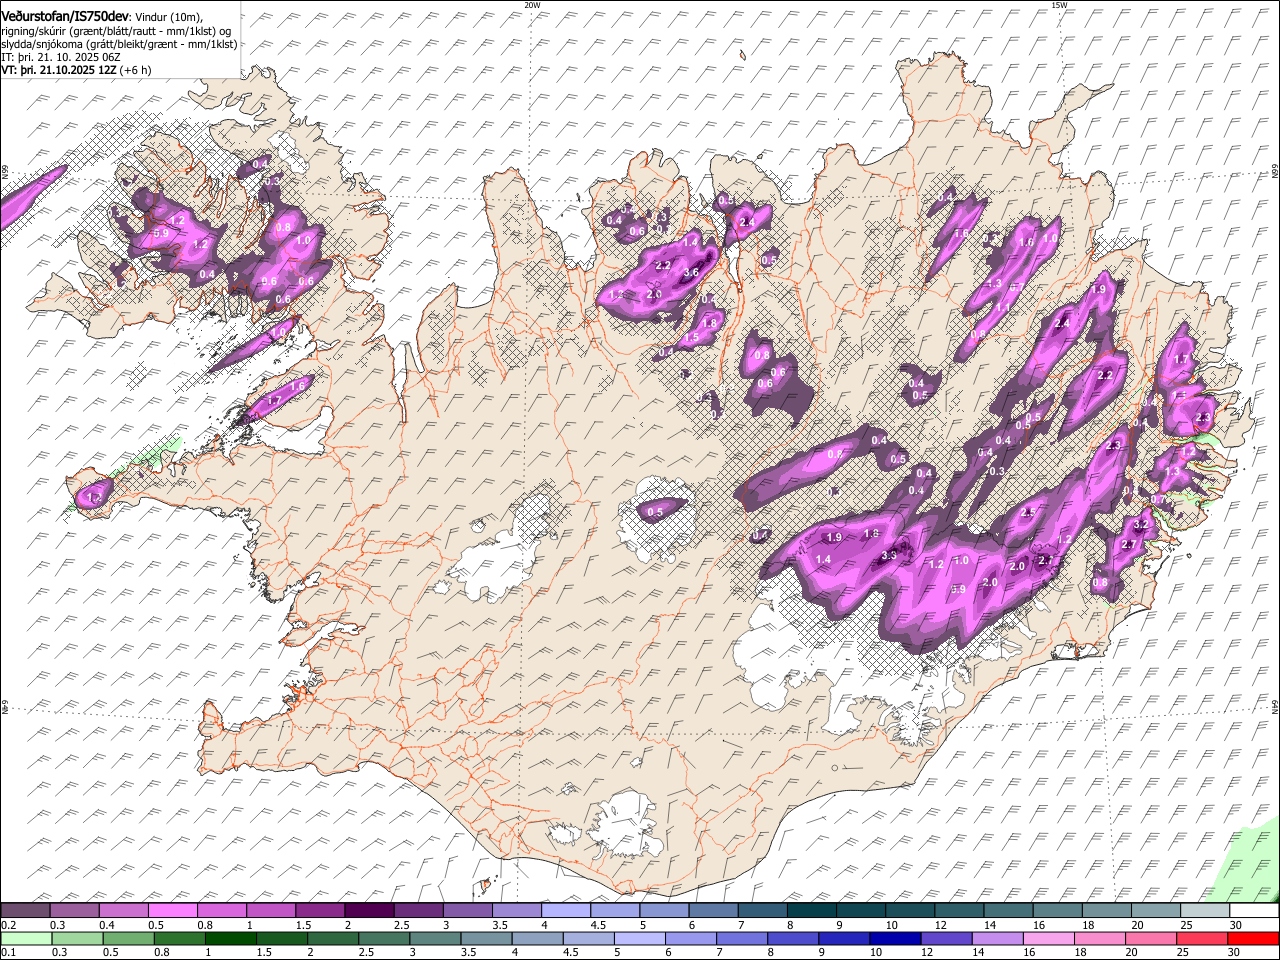This screenshot has height=960, width=1280.
Task: Select bottom legend swatch between 10 and 12
Action: (896, 937)
